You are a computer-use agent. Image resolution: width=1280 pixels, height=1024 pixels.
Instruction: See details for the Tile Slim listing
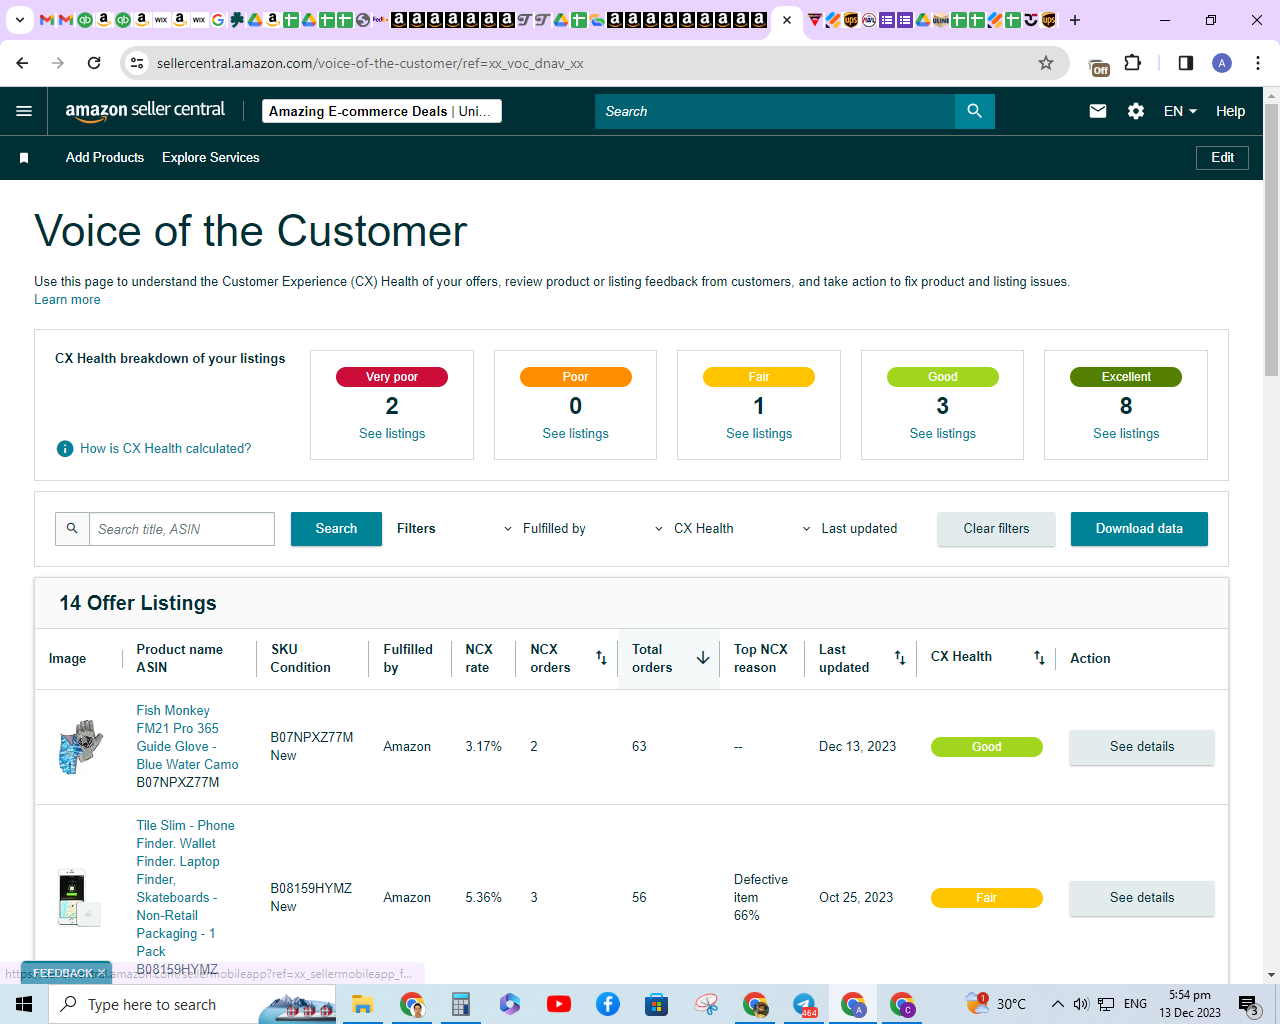[1142, 898]
